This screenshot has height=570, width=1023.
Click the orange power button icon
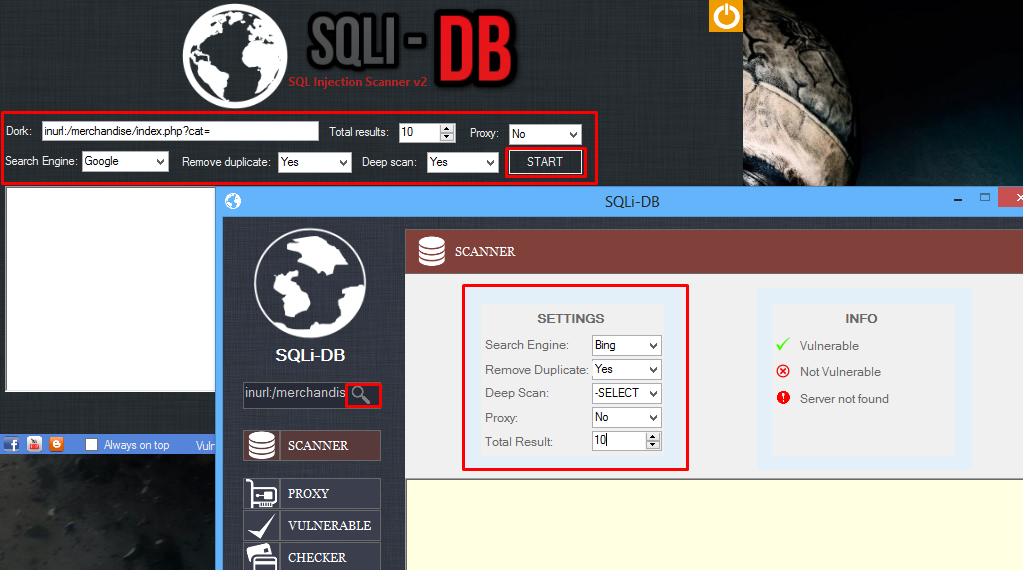(725, 16)
